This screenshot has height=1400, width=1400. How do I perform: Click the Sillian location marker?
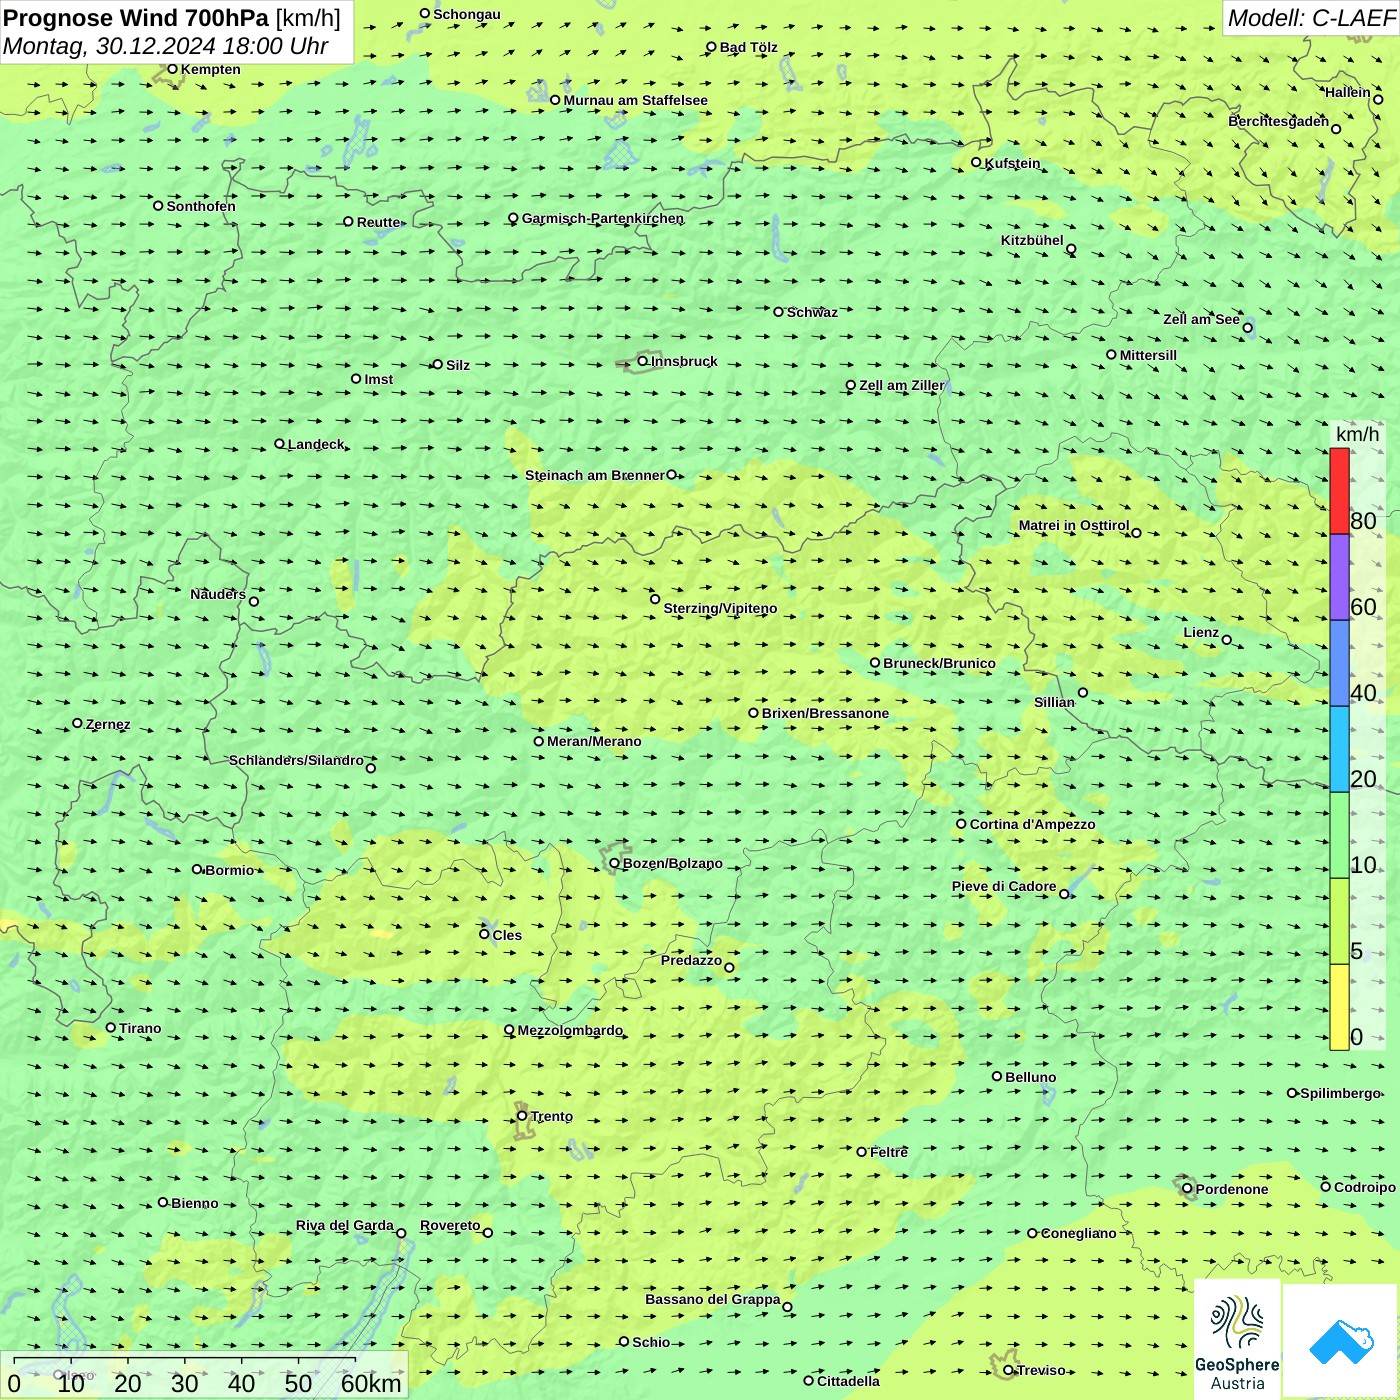[x=1083, y=692]
